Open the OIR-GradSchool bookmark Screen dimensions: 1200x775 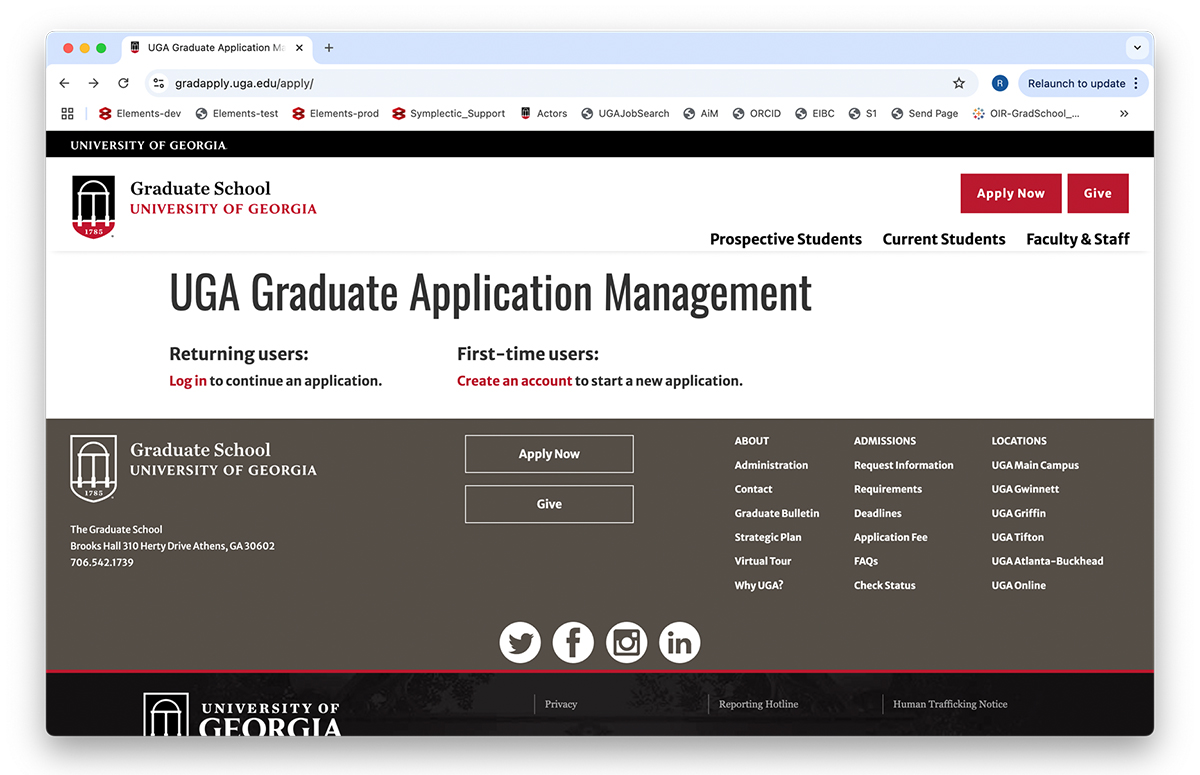[x=1027, y=113]
